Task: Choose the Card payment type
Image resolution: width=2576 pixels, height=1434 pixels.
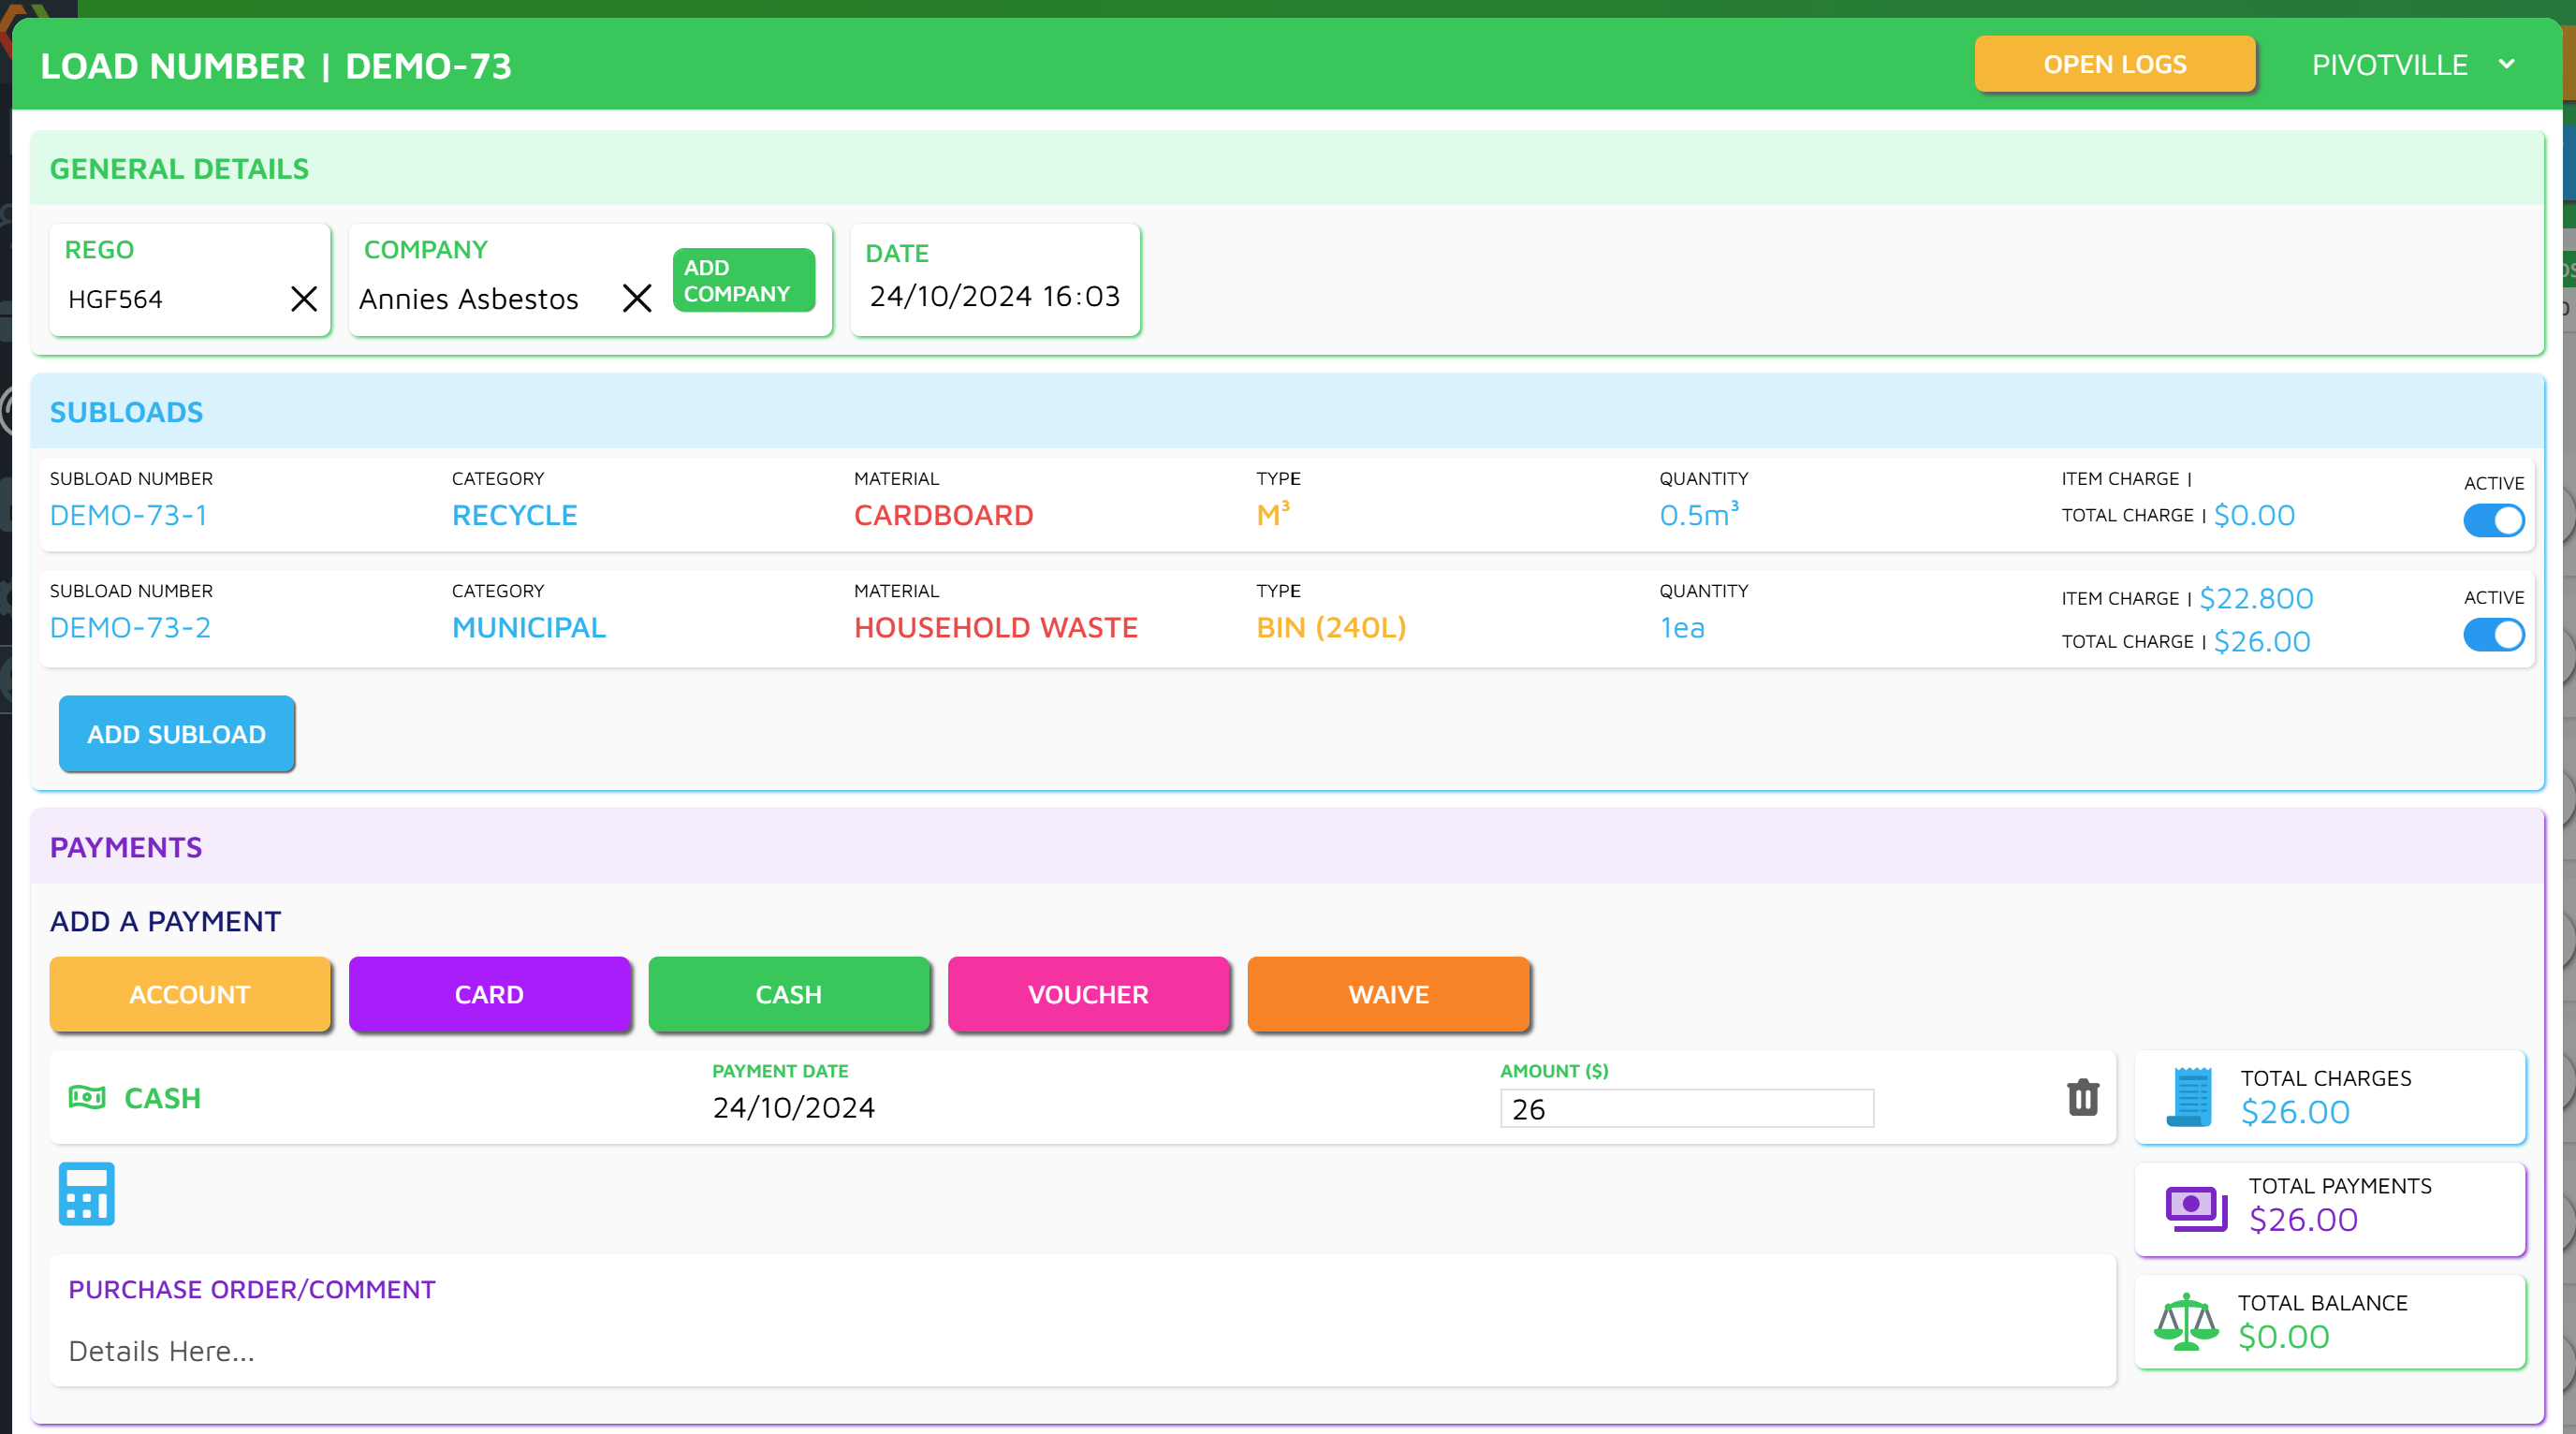Action: coord(489,994)
